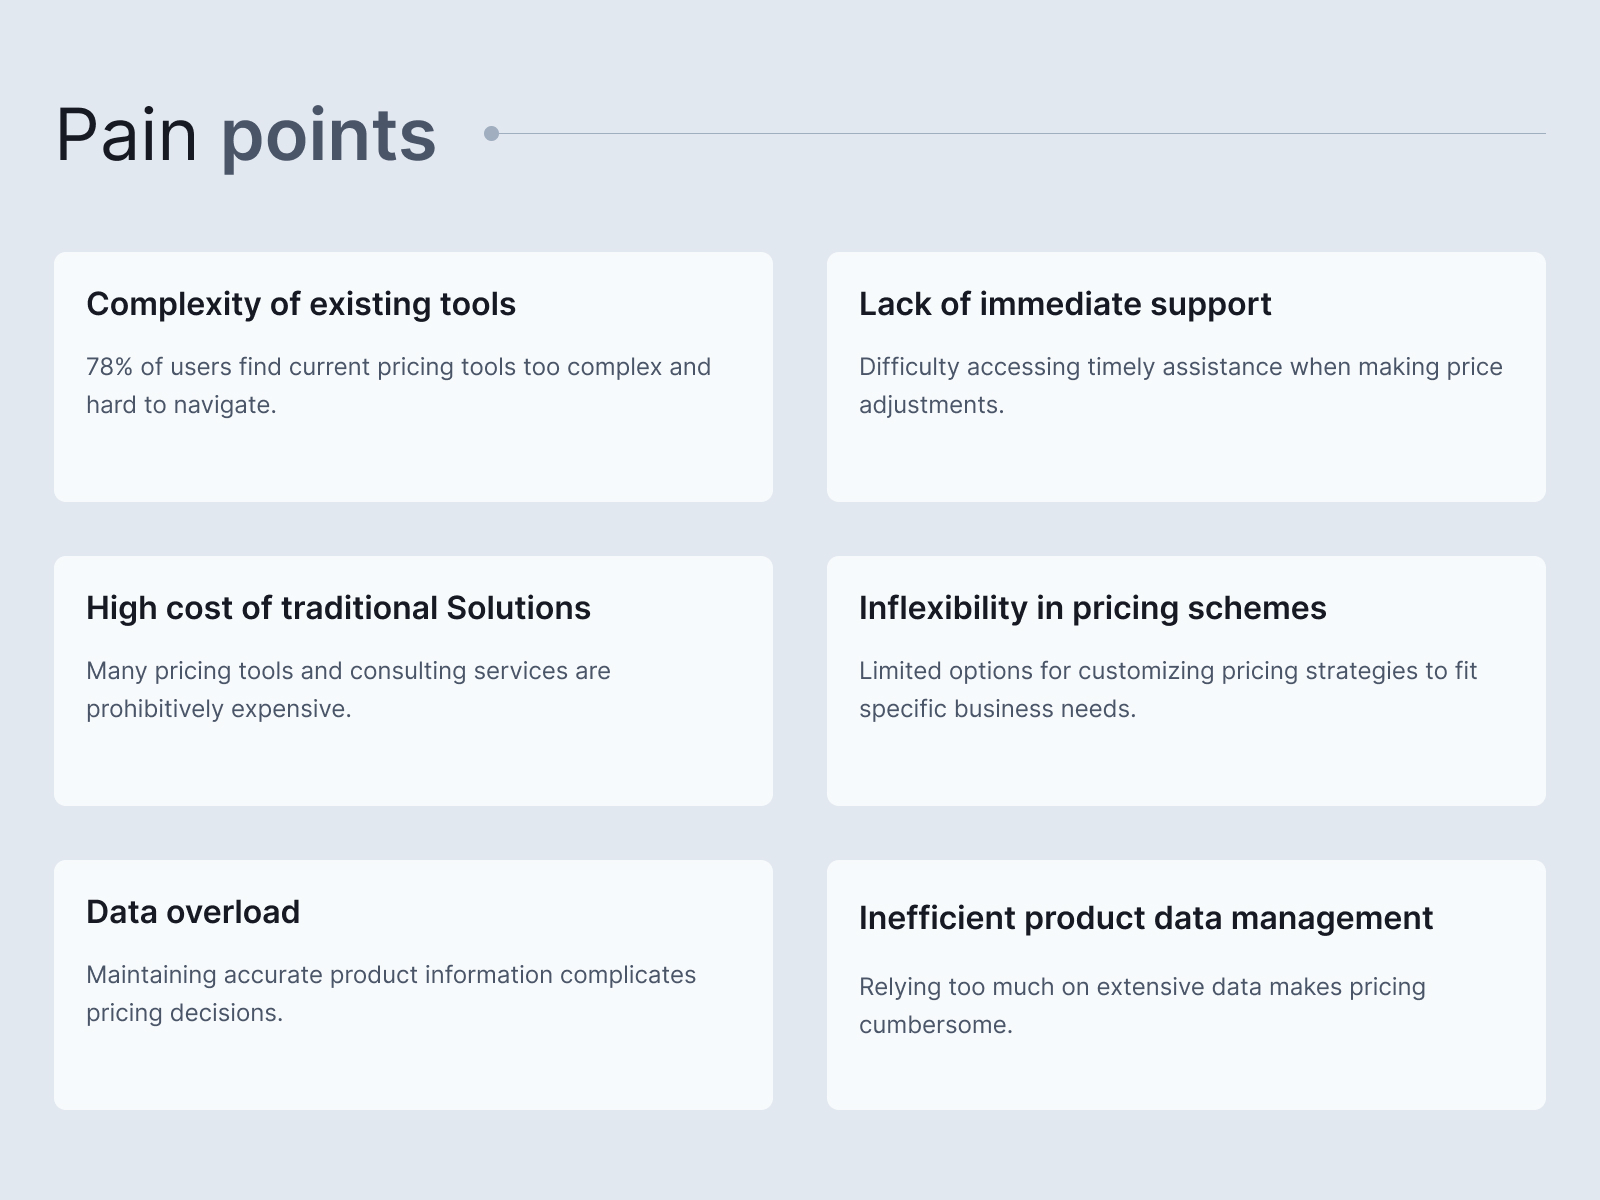1600x1200 pixels.
Task: Click the bullet dot beside the title
Action: pos(491,133)
